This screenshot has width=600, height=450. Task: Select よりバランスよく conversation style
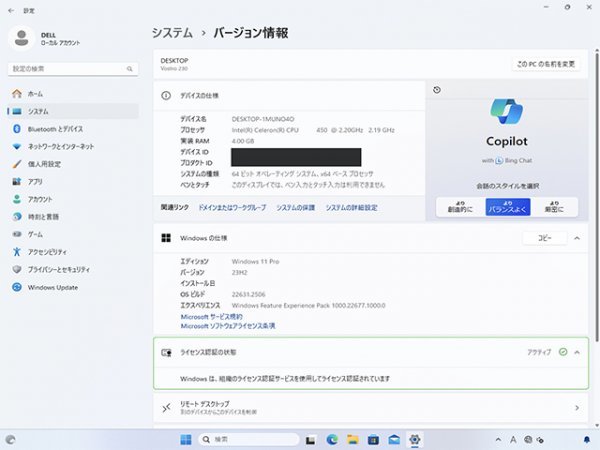pos(508,207)
